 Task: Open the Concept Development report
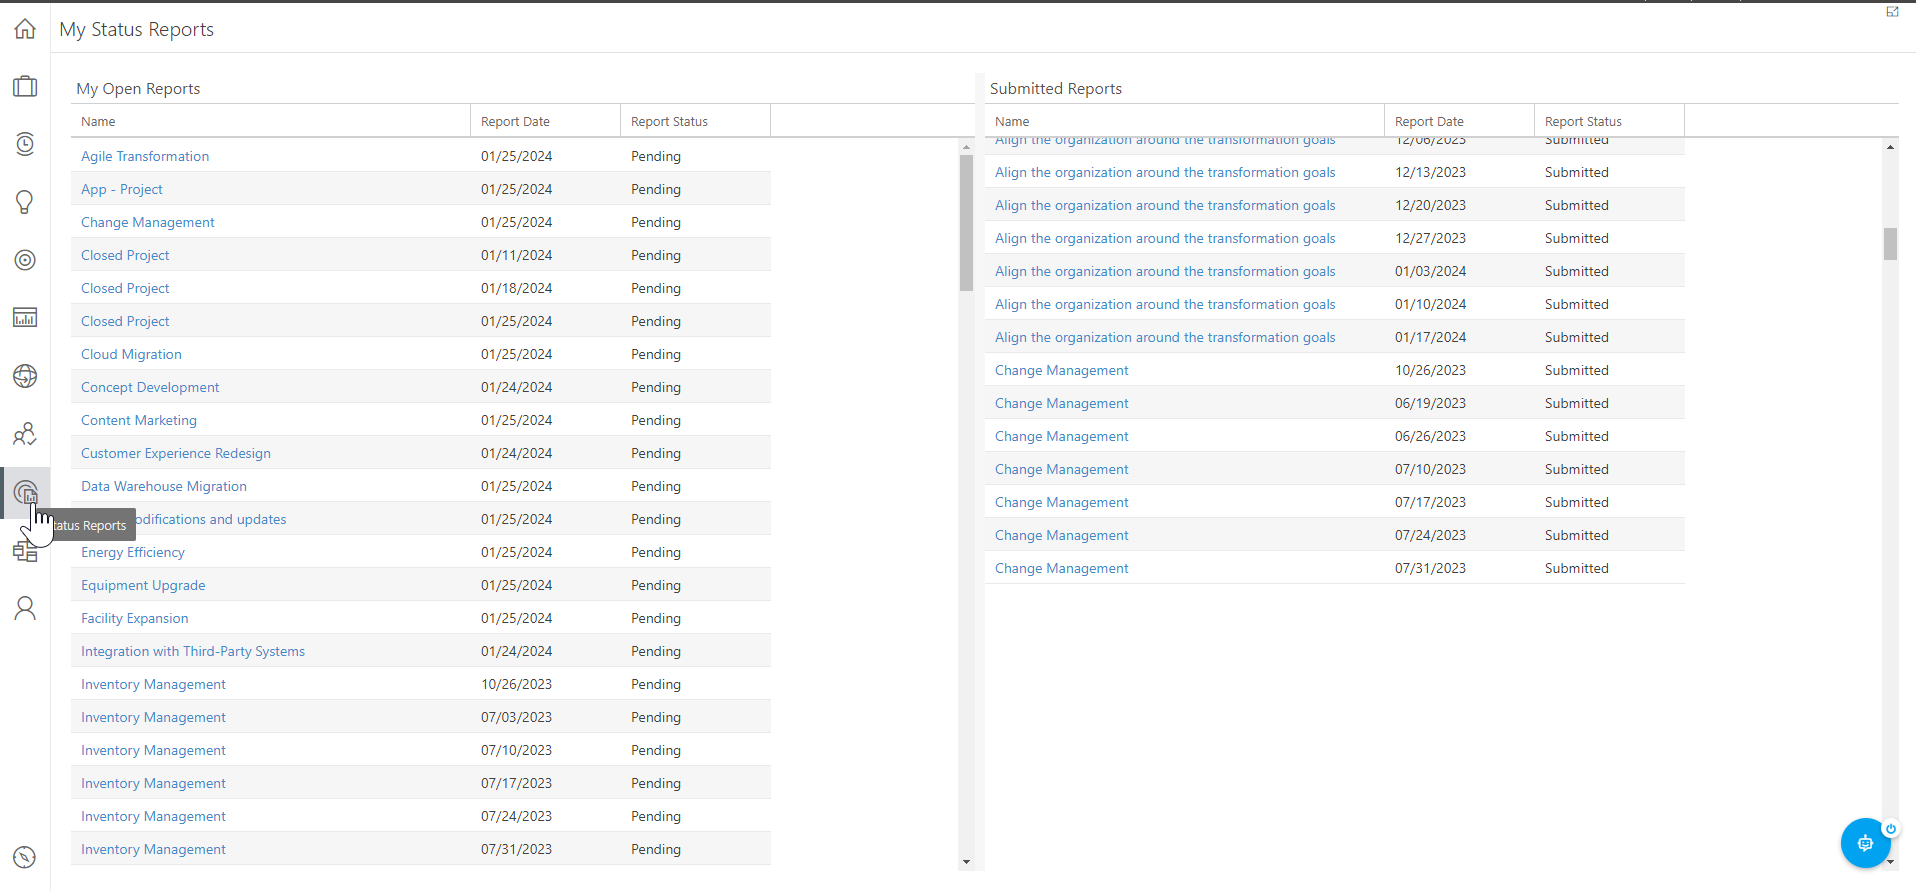pyautogui.click(x=150, y=387)
